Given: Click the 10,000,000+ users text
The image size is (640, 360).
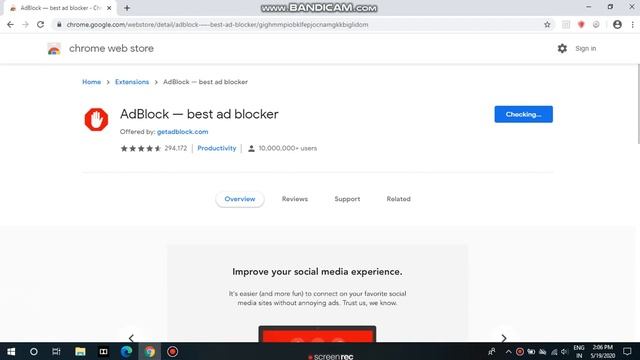Looking at the screenshot, I should point(287,148).
